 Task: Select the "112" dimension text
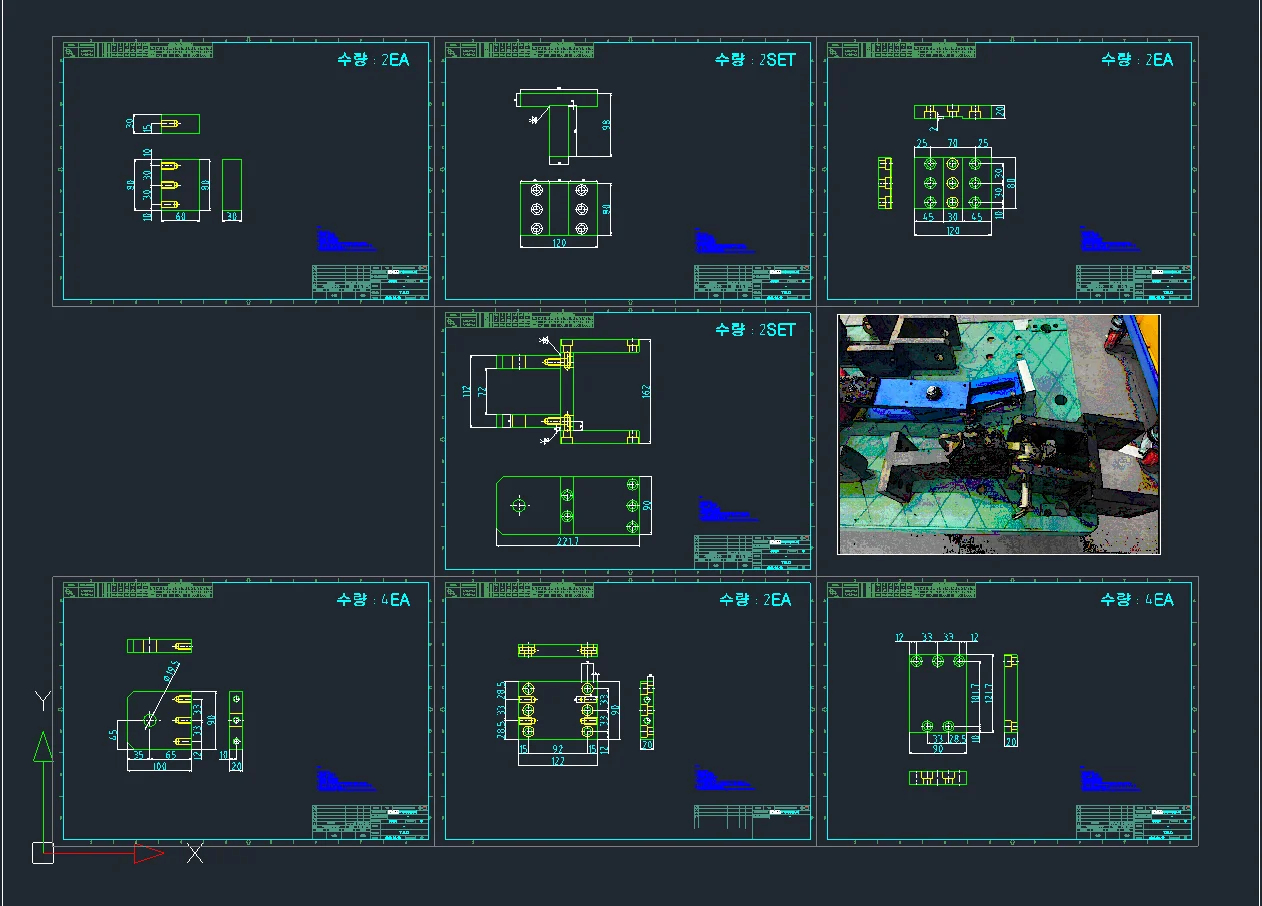pos(467,392)
